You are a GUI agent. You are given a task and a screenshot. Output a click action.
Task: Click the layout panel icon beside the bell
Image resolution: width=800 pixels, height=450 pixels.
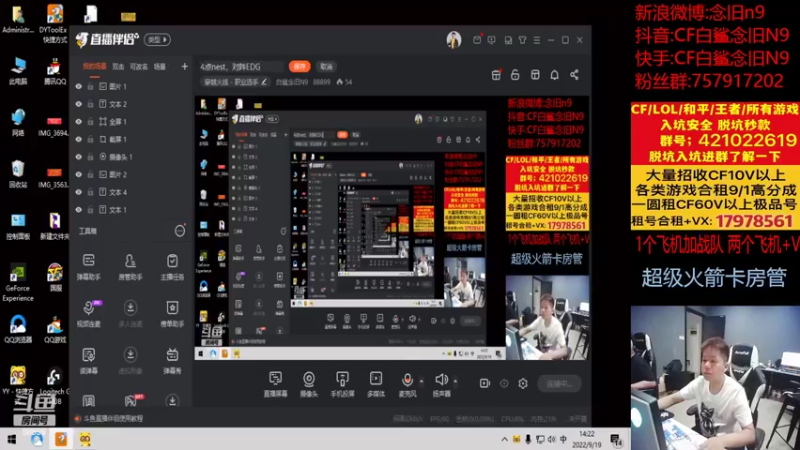click(535, 75)
